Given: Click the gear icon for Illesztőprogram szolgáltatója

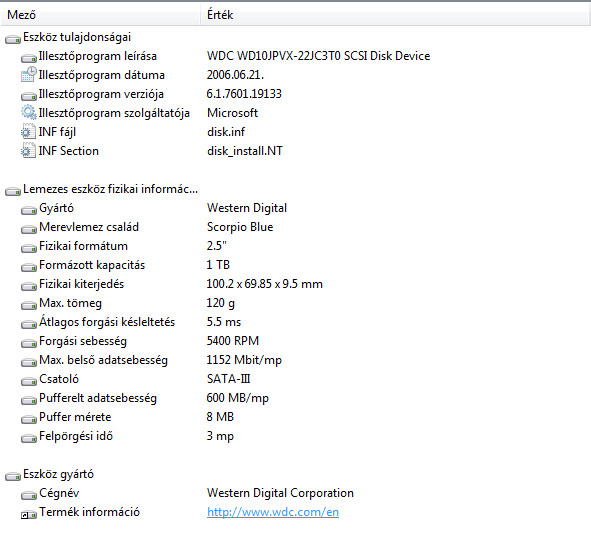Looking at the screenshot, I should (29, 112).
